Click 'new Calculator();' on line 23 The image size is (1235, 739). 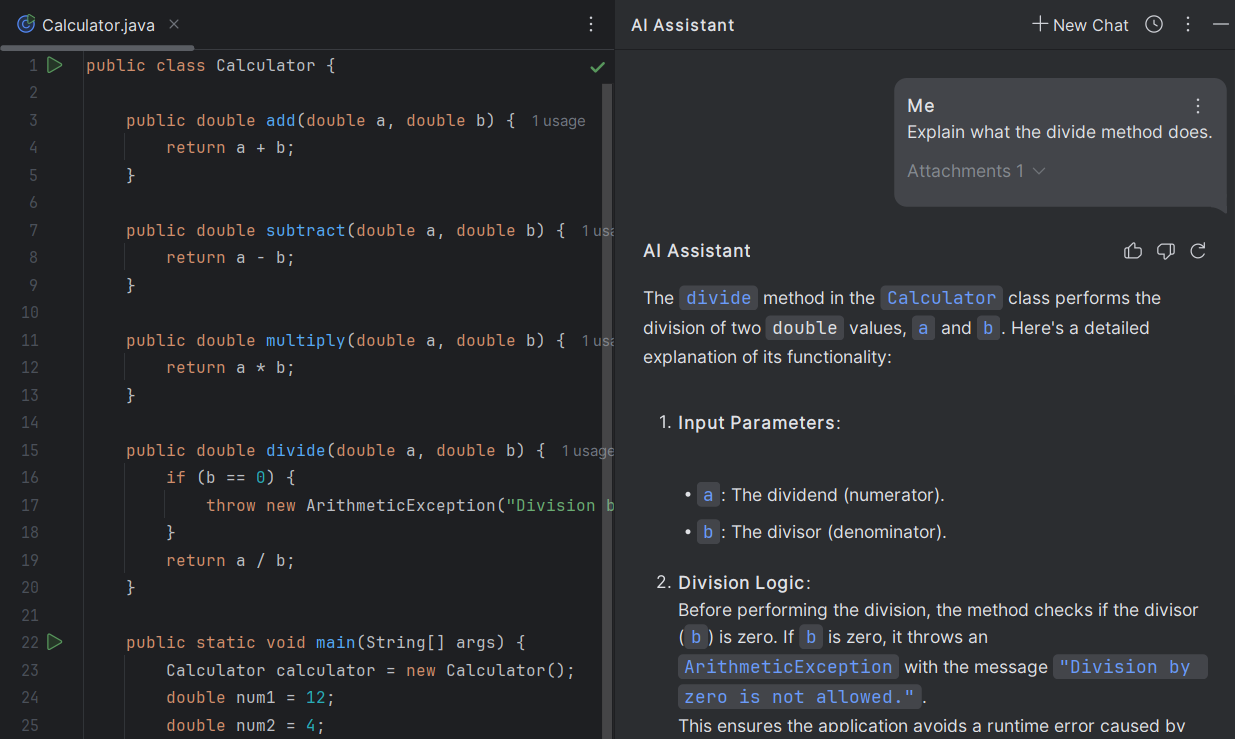tap(490, 670)
